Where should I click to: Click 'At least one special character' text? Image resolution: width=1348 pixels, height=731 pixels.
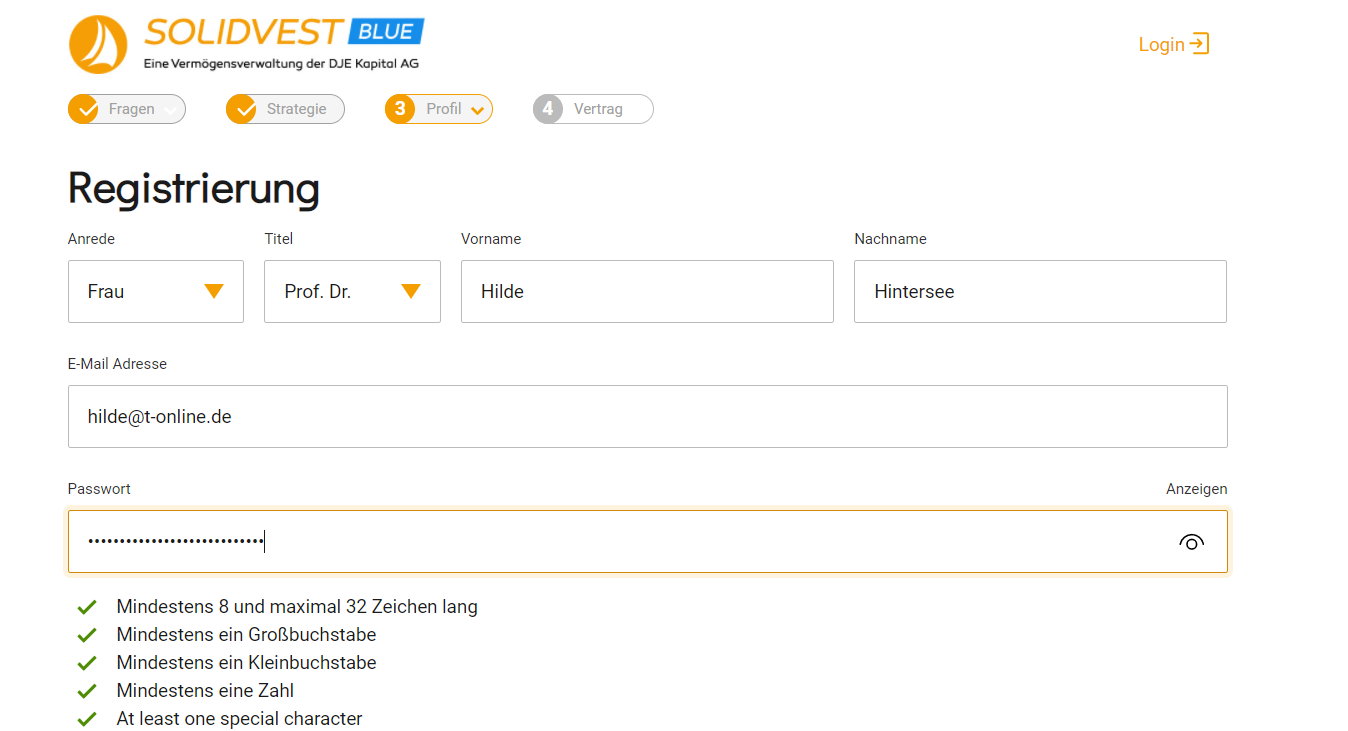coord(239,719)
